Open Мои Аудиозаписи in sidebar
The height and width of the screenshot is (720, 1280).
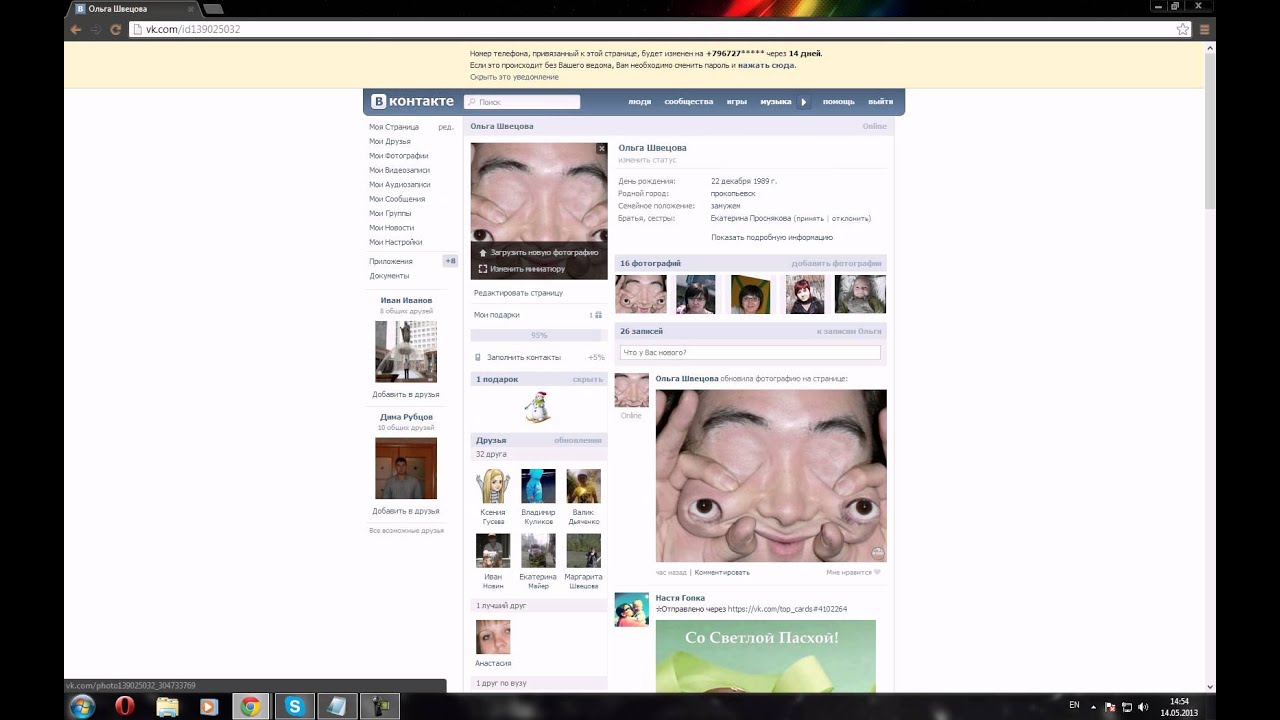(400, 184)
